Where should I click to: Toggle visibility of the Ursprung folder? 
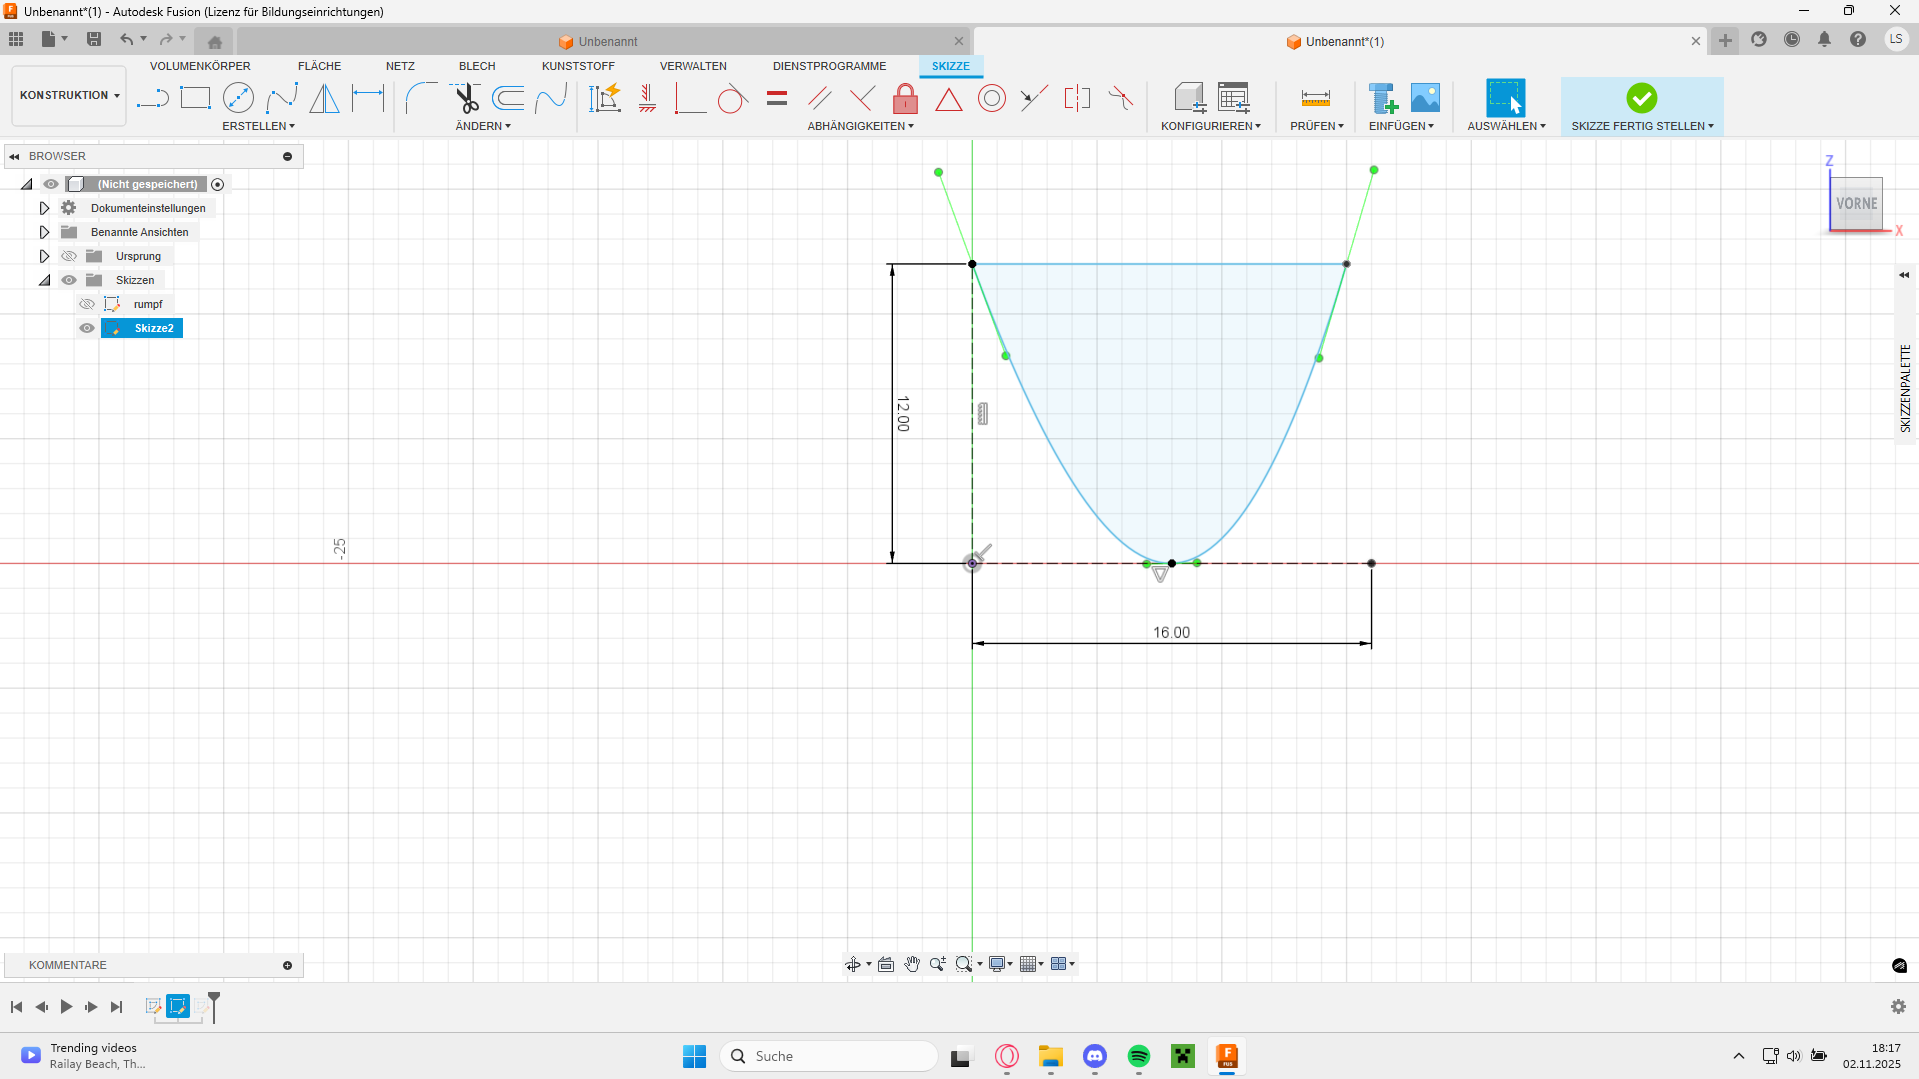tap(68, 255)
